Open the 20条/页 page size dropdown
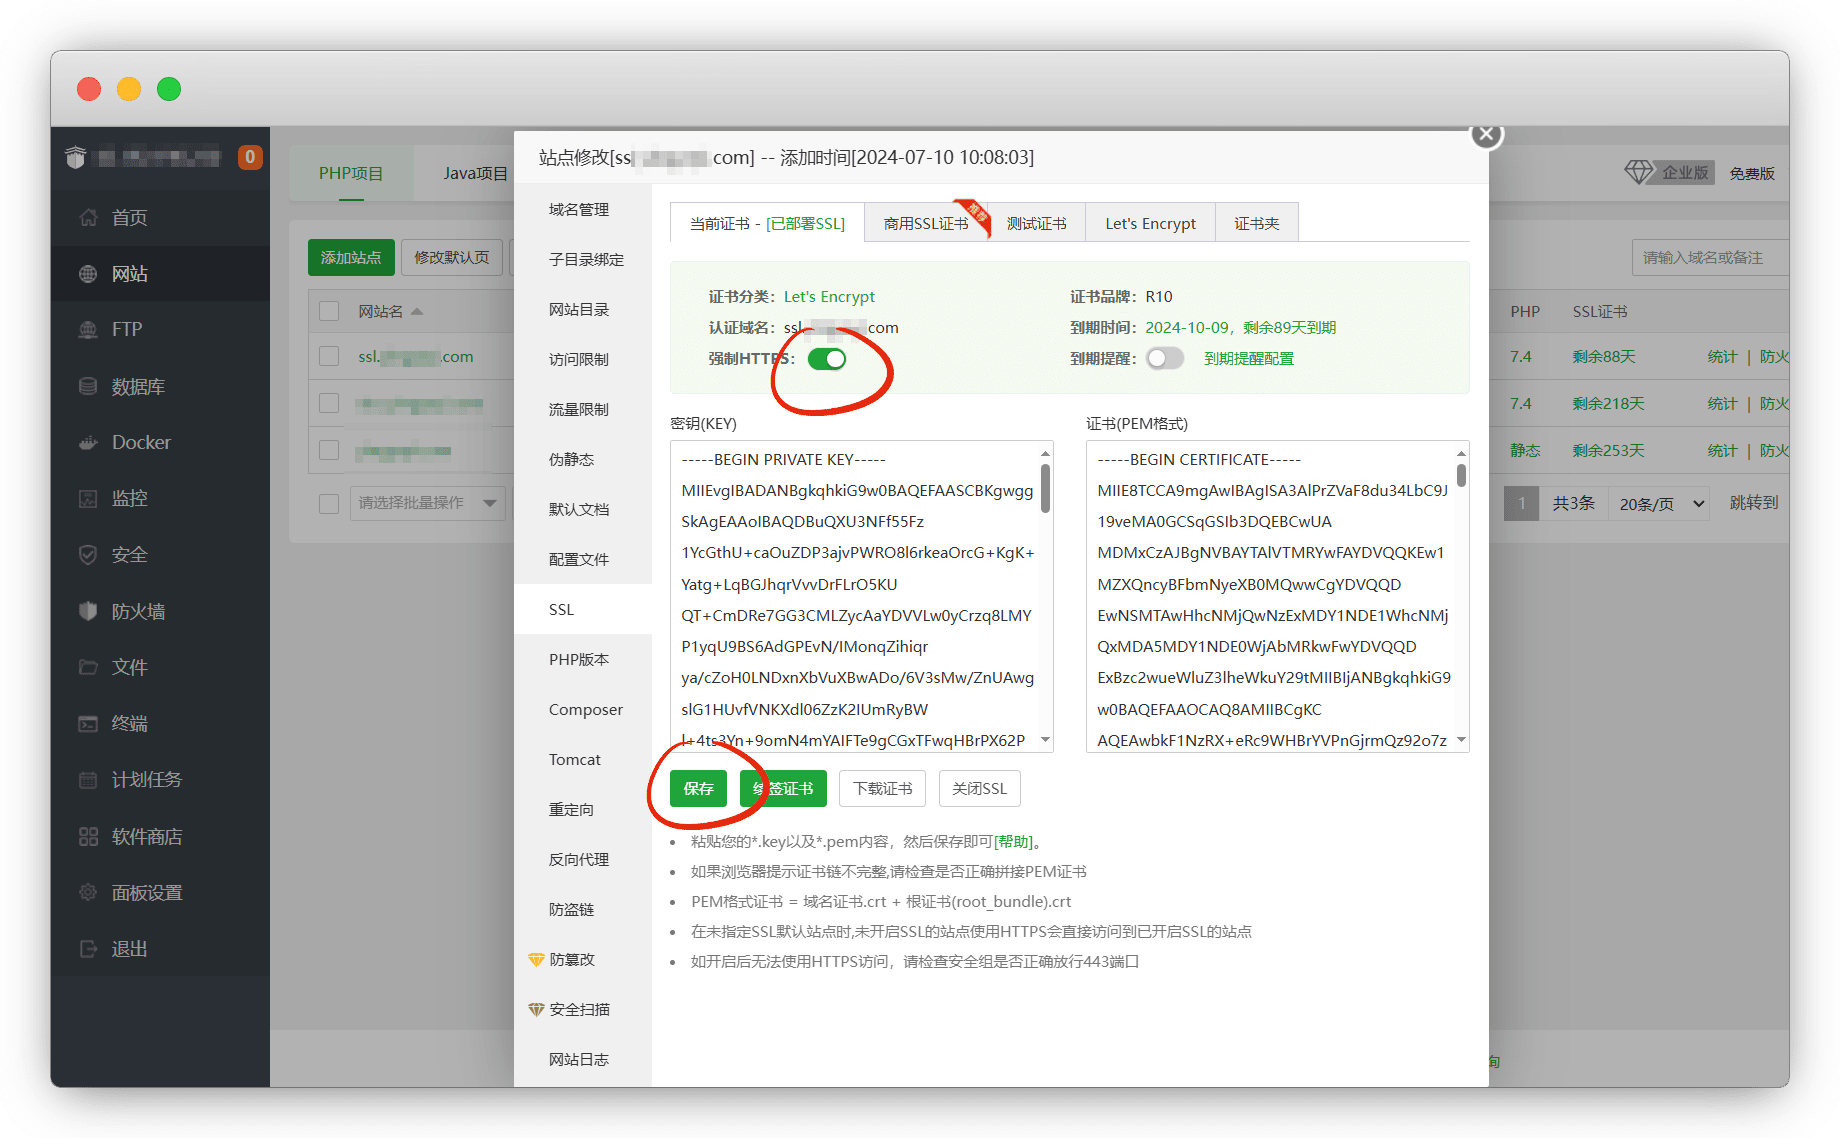Viewport: 1840px width, 1138px height. click(1661, 504)
